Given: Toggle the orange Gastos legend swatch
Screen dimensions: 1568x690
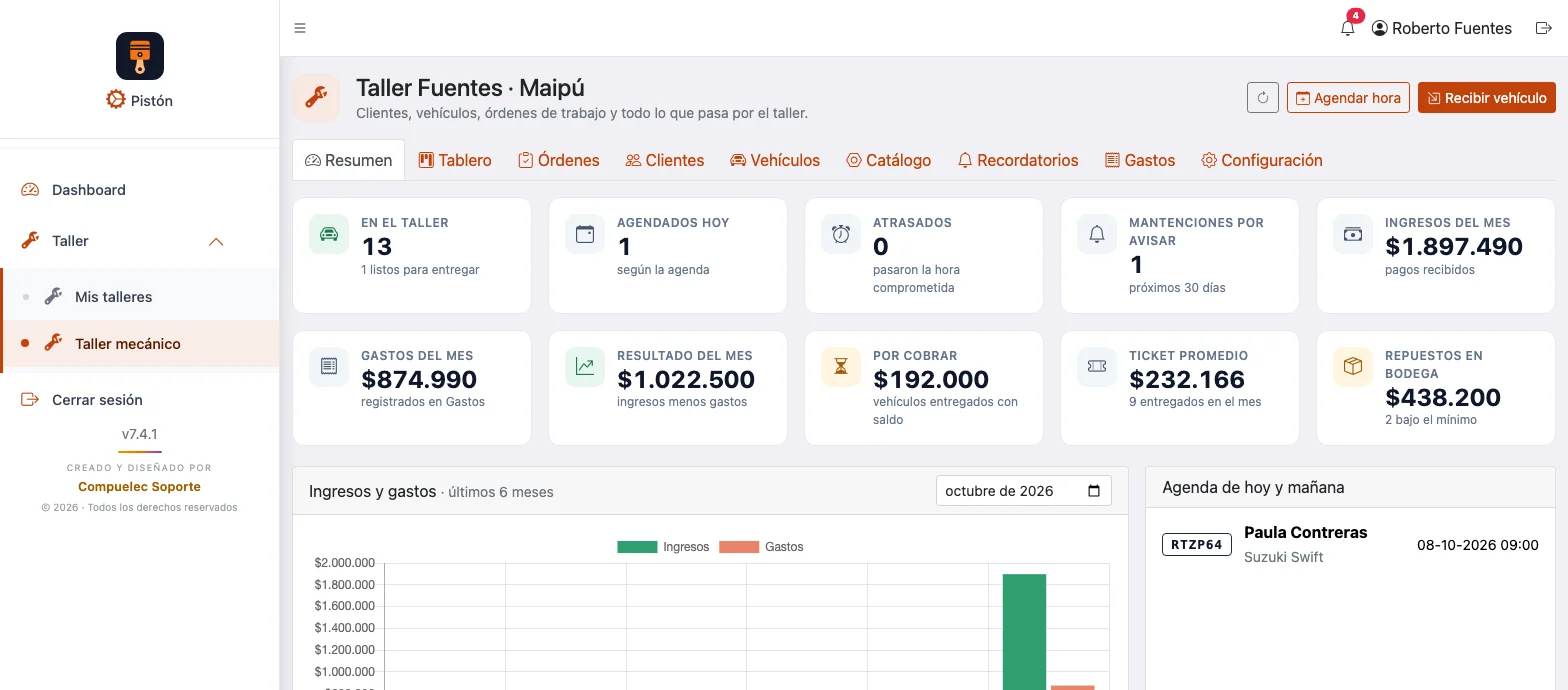Looking at the screenshot, I should click(739, 547).
